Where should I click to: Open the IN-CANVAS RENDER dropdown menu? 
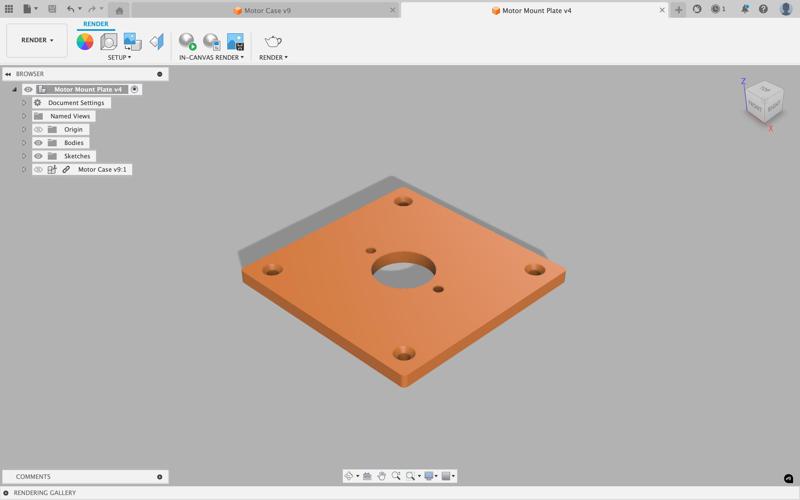click(211, 58)
